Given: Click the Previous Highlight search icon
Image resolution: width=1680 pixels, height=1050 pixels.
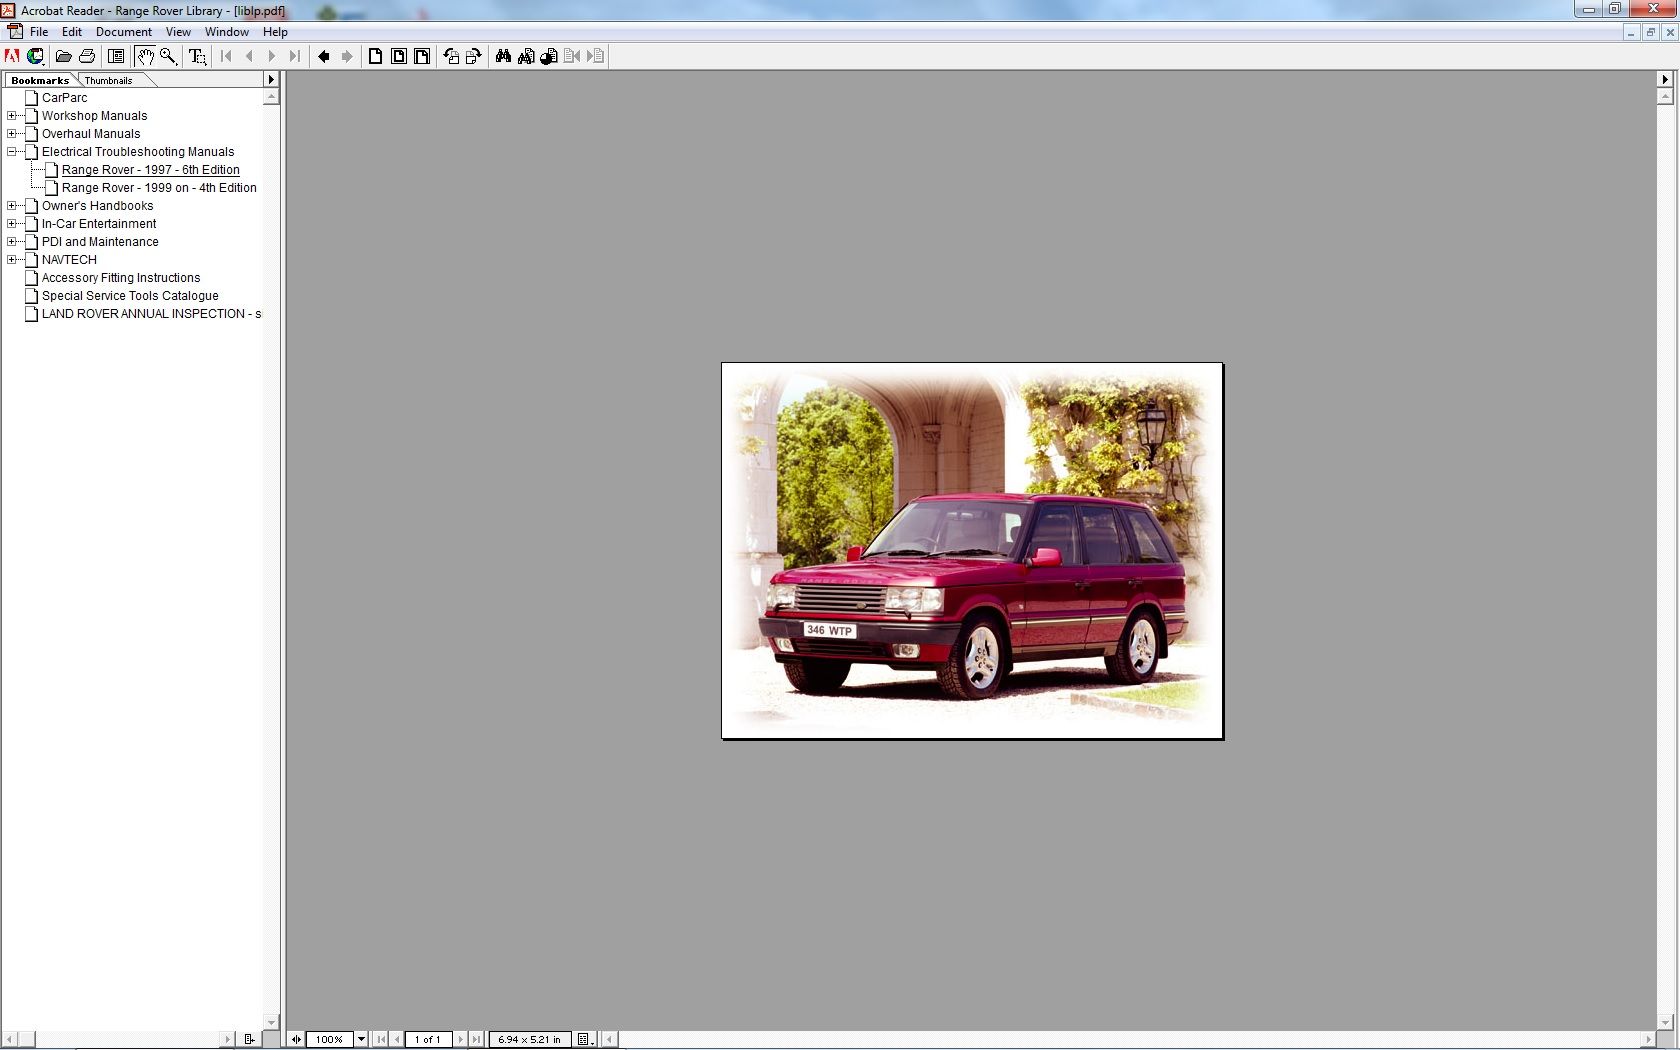Looking at the screenshot, I should click(572, 57).
